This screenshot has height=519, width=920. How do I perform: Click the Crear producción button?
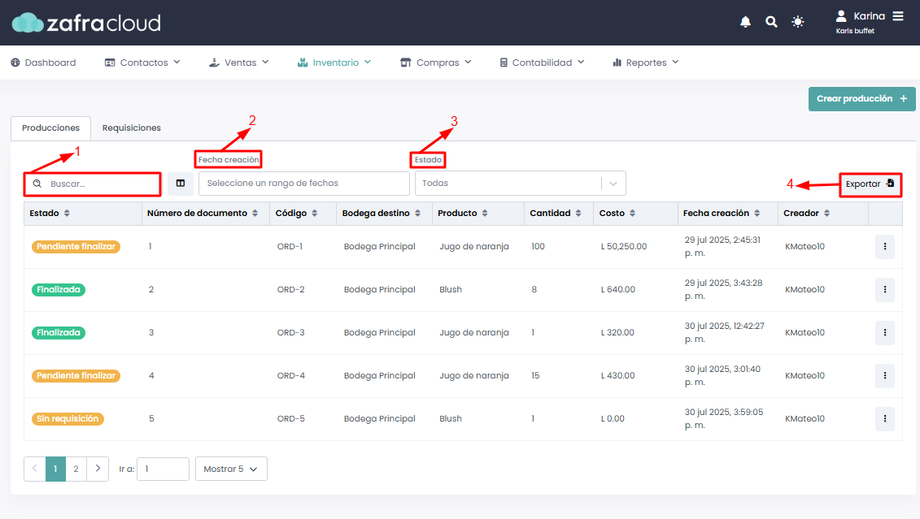click(861, 99)
